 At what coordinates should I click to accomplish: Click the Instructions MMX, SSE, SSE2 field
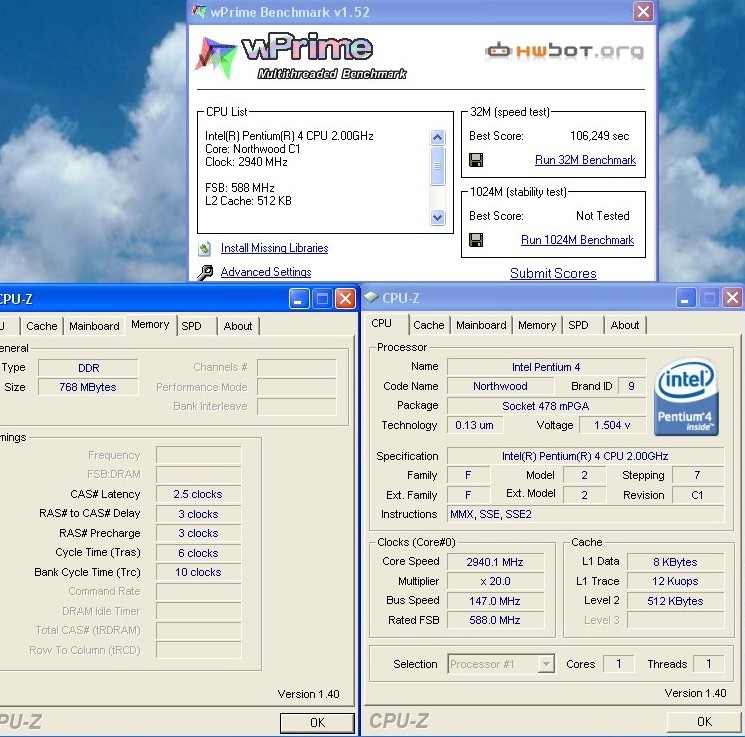point(585,514)
